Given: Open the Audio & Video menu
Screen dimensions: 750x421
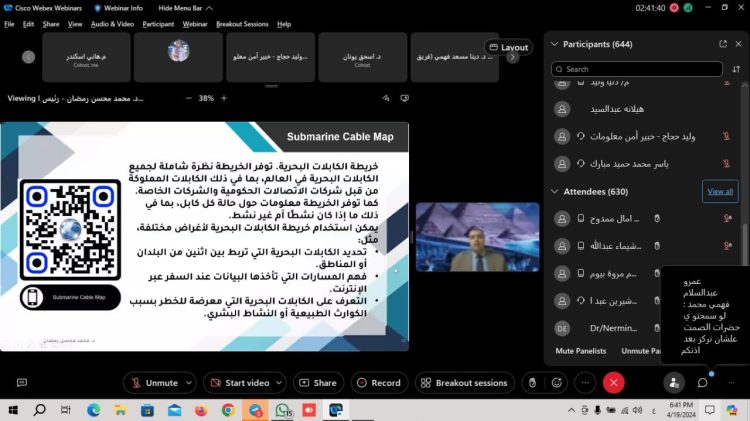Looking at the screenshot, I should [x=112, y=24].
